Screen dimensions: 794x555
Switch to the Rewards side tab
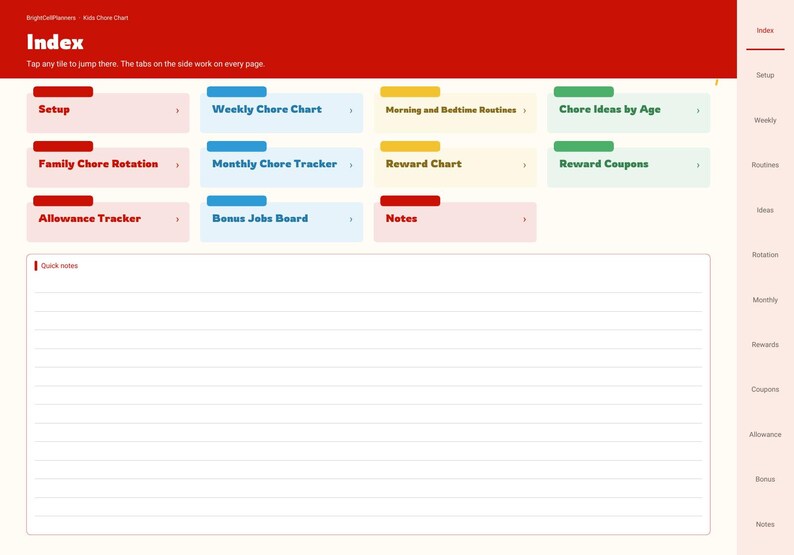(x=765, y=344)
